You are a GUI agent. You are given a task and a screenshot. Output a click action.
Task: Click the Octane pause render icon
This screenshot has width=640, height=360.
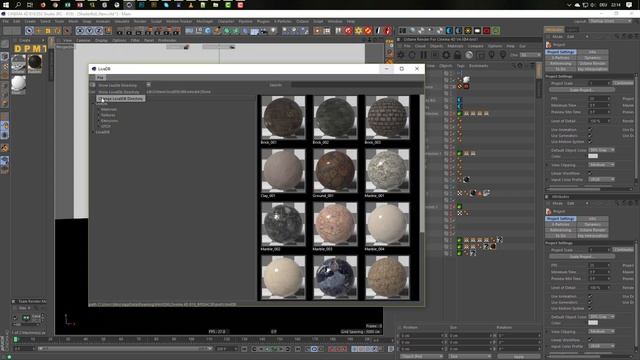point(423,55)
